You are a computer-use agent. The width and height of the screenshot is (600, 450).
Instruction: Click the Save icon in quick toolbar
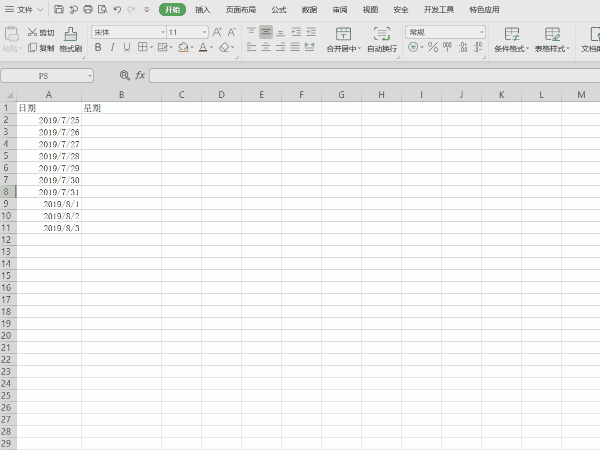tap(59, 10)
